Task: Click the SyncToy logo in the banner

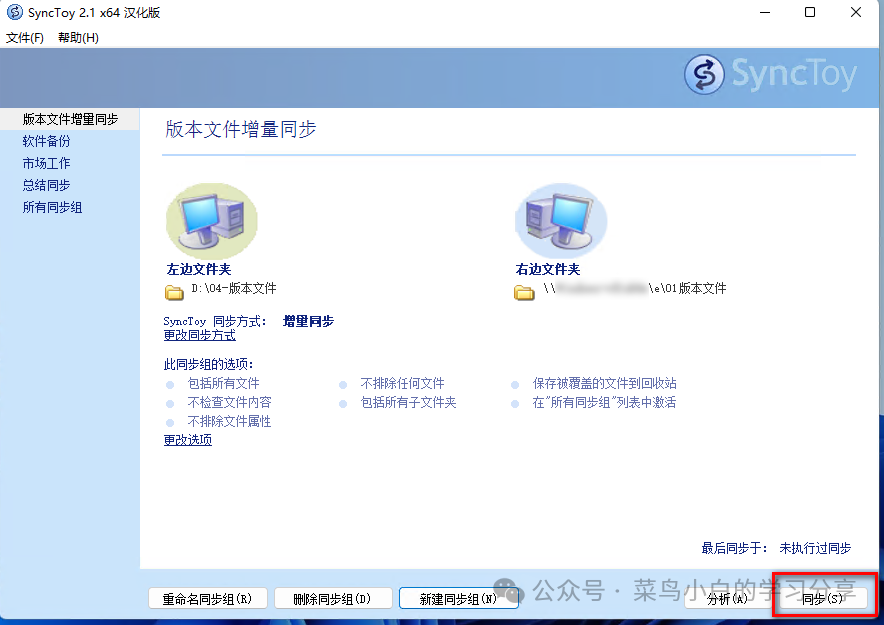Action: click(x=771, y=74)
